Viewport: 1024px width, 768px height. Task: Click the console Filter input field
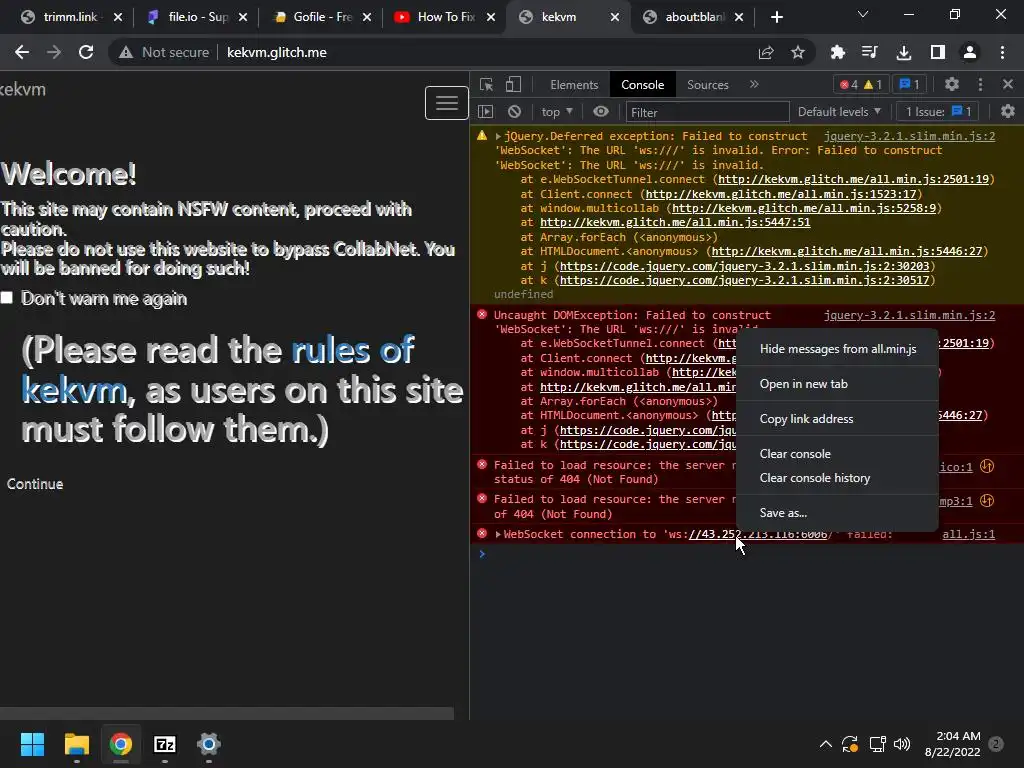707,112
